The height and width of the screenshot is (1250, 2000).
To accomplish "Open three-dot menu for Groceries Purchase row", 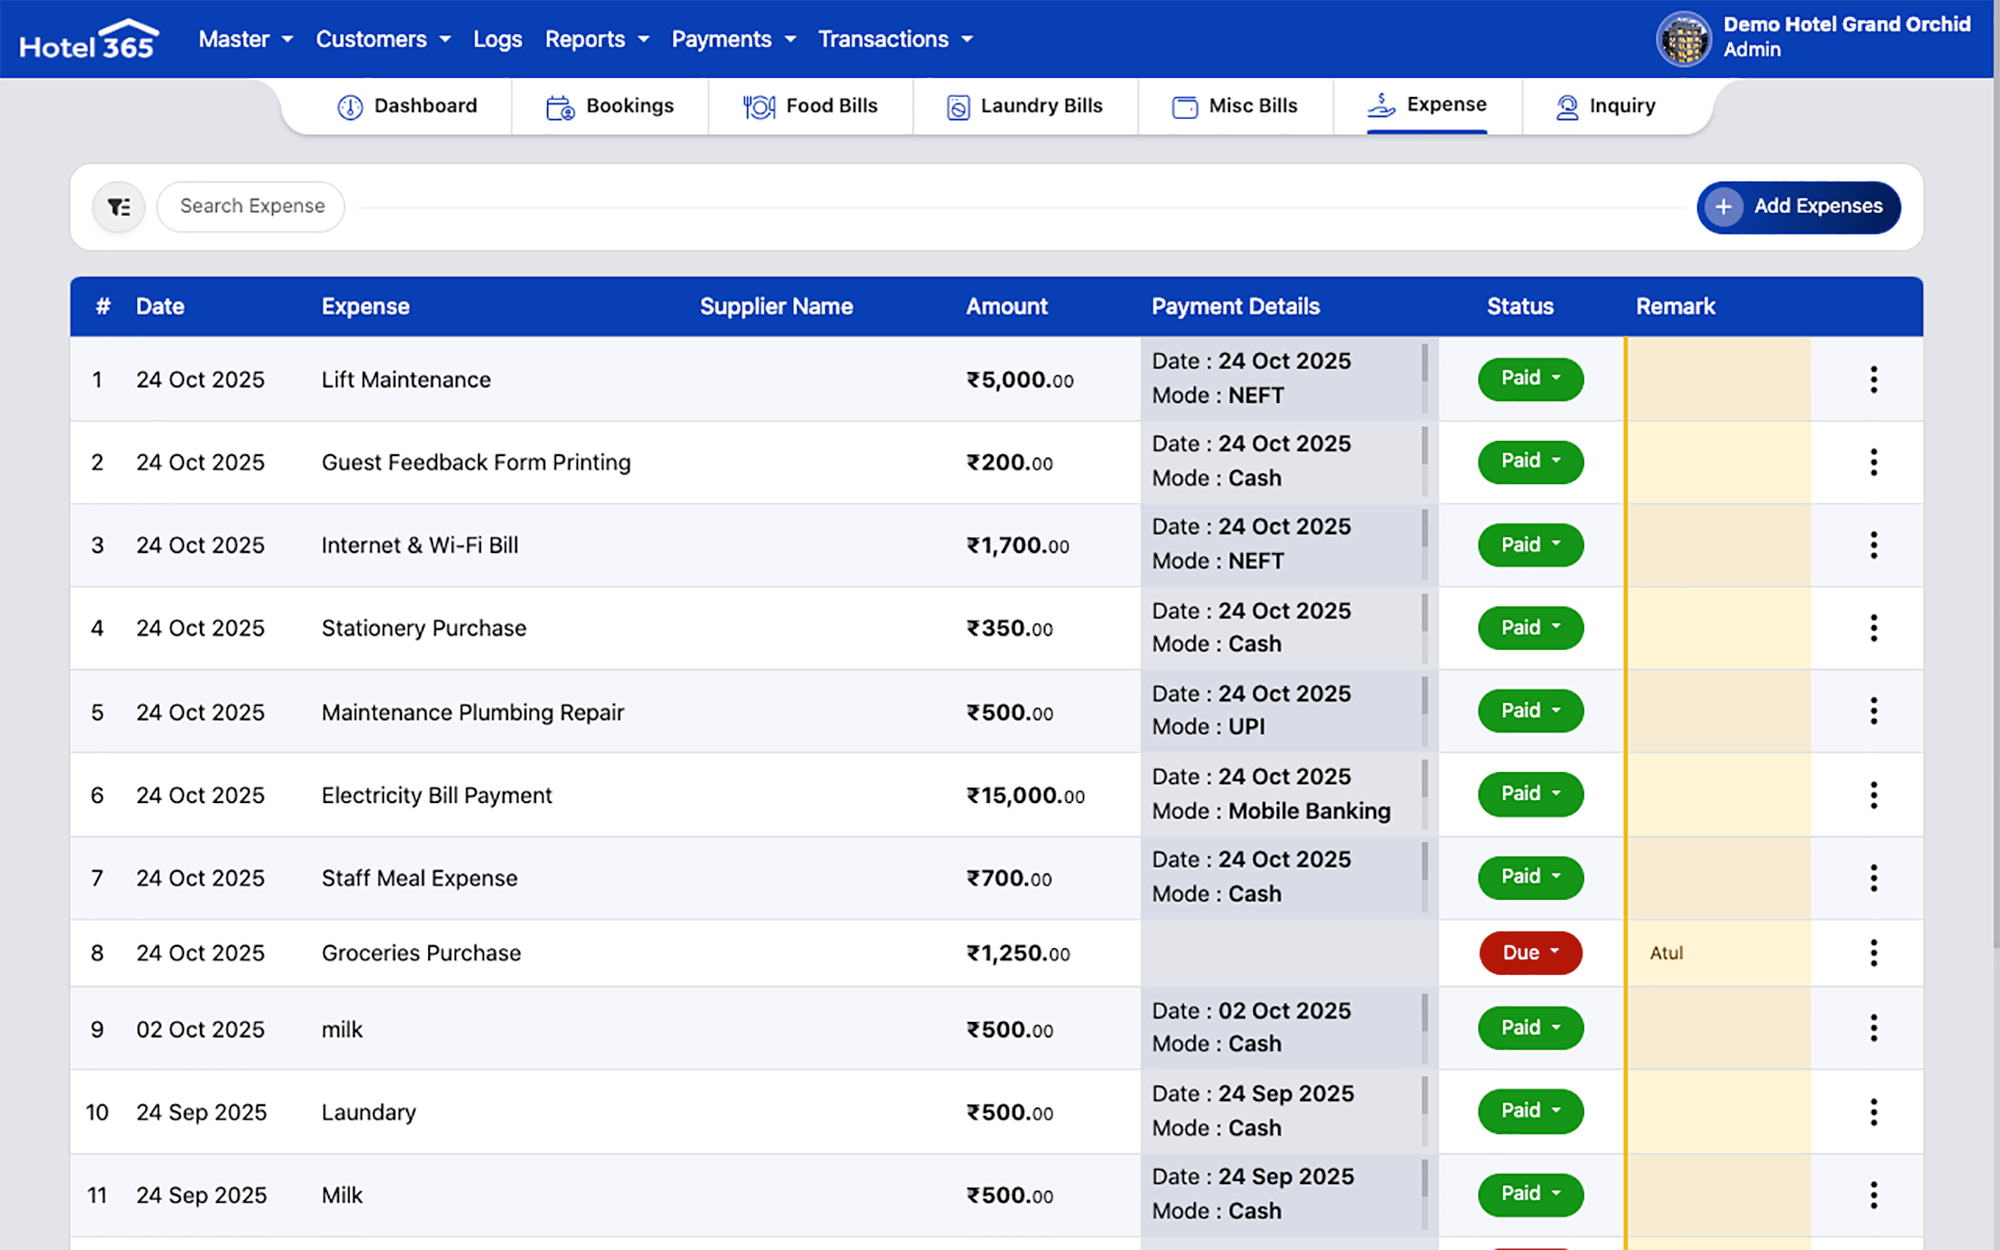I will pyautogui.click(x=1873, y=953).
